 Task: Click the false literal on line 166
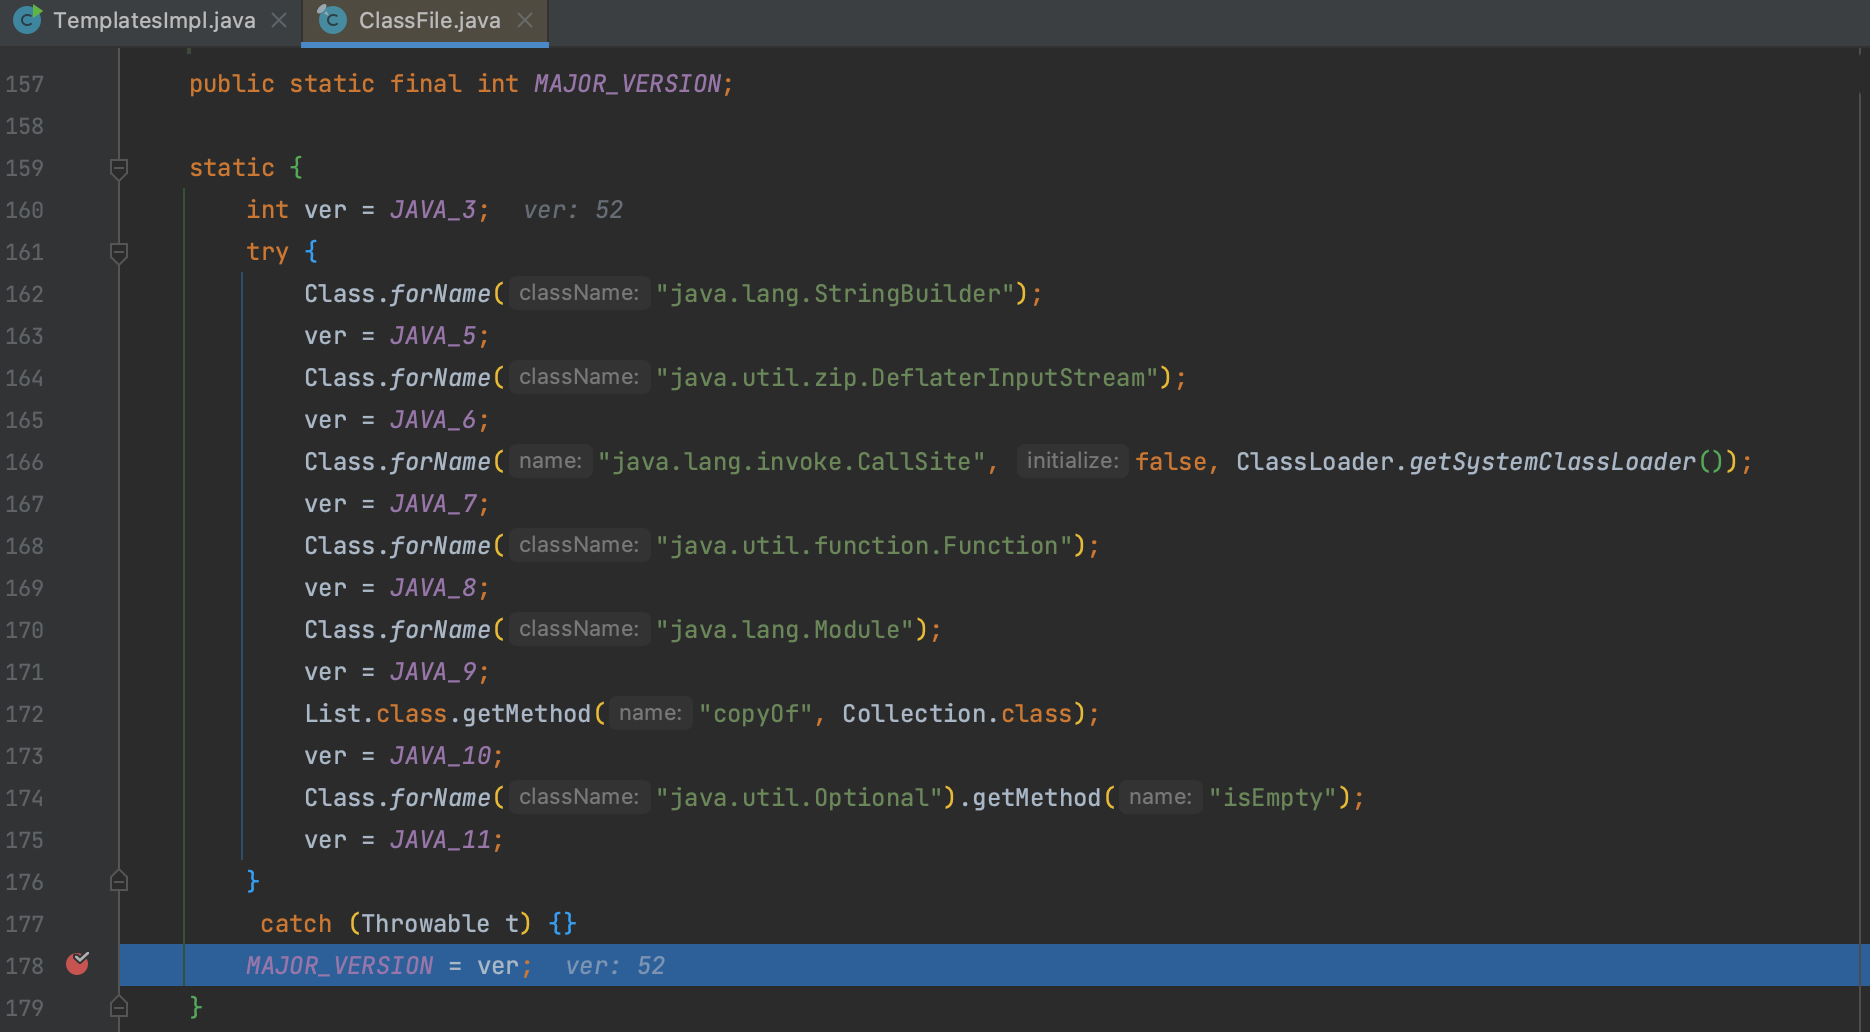tap(1170, 462)
